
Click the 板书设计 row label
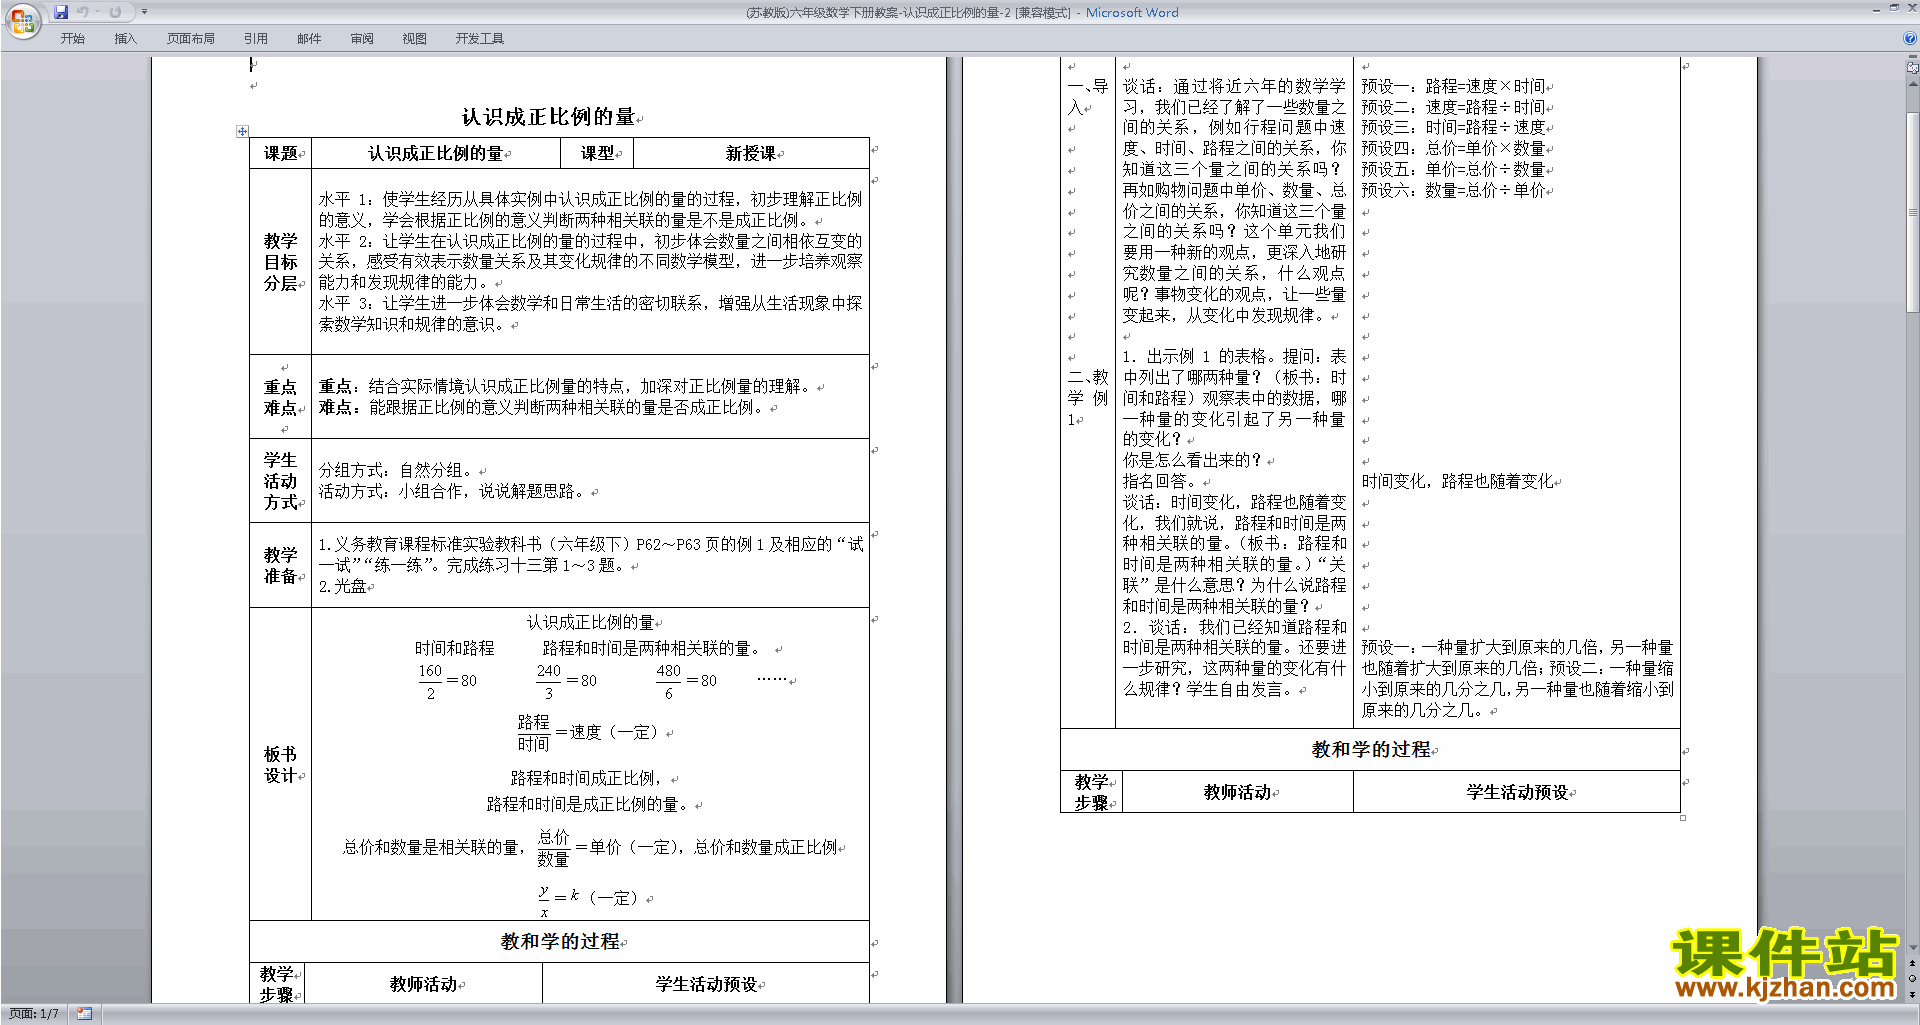[x=281, y=764]
